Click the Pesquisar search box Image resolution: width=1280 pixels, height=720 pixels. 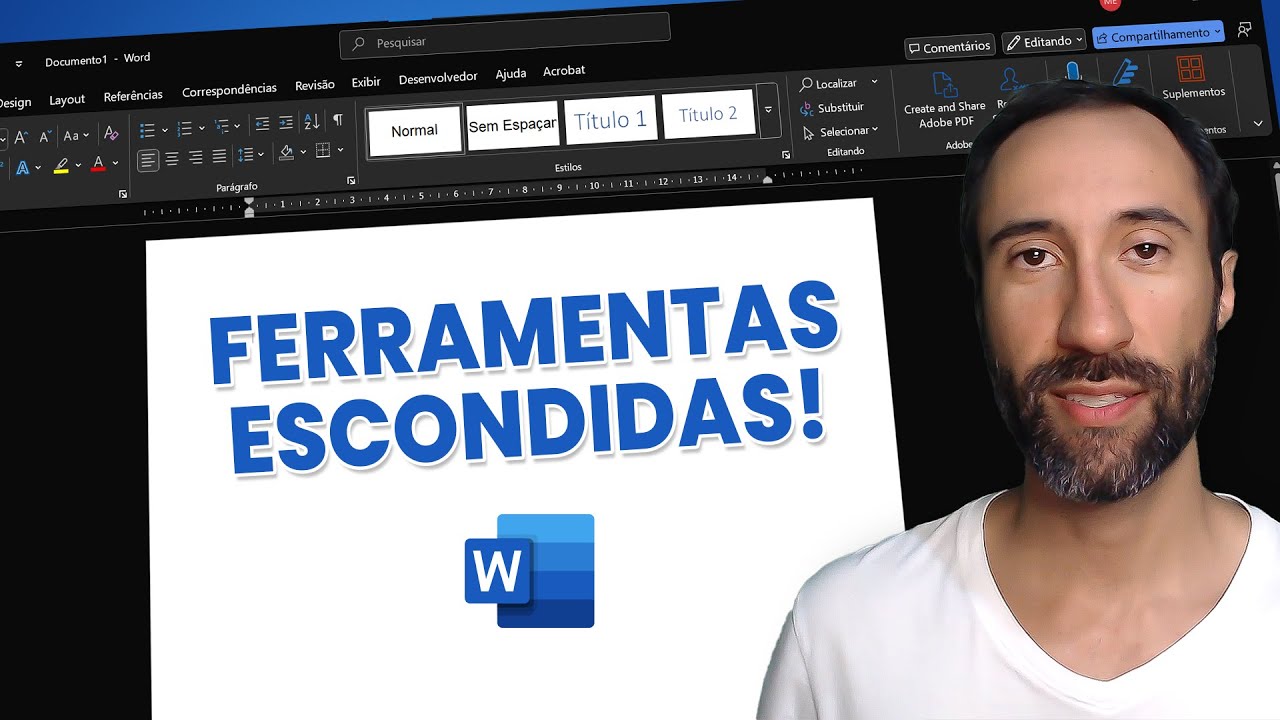pos(505,34)
